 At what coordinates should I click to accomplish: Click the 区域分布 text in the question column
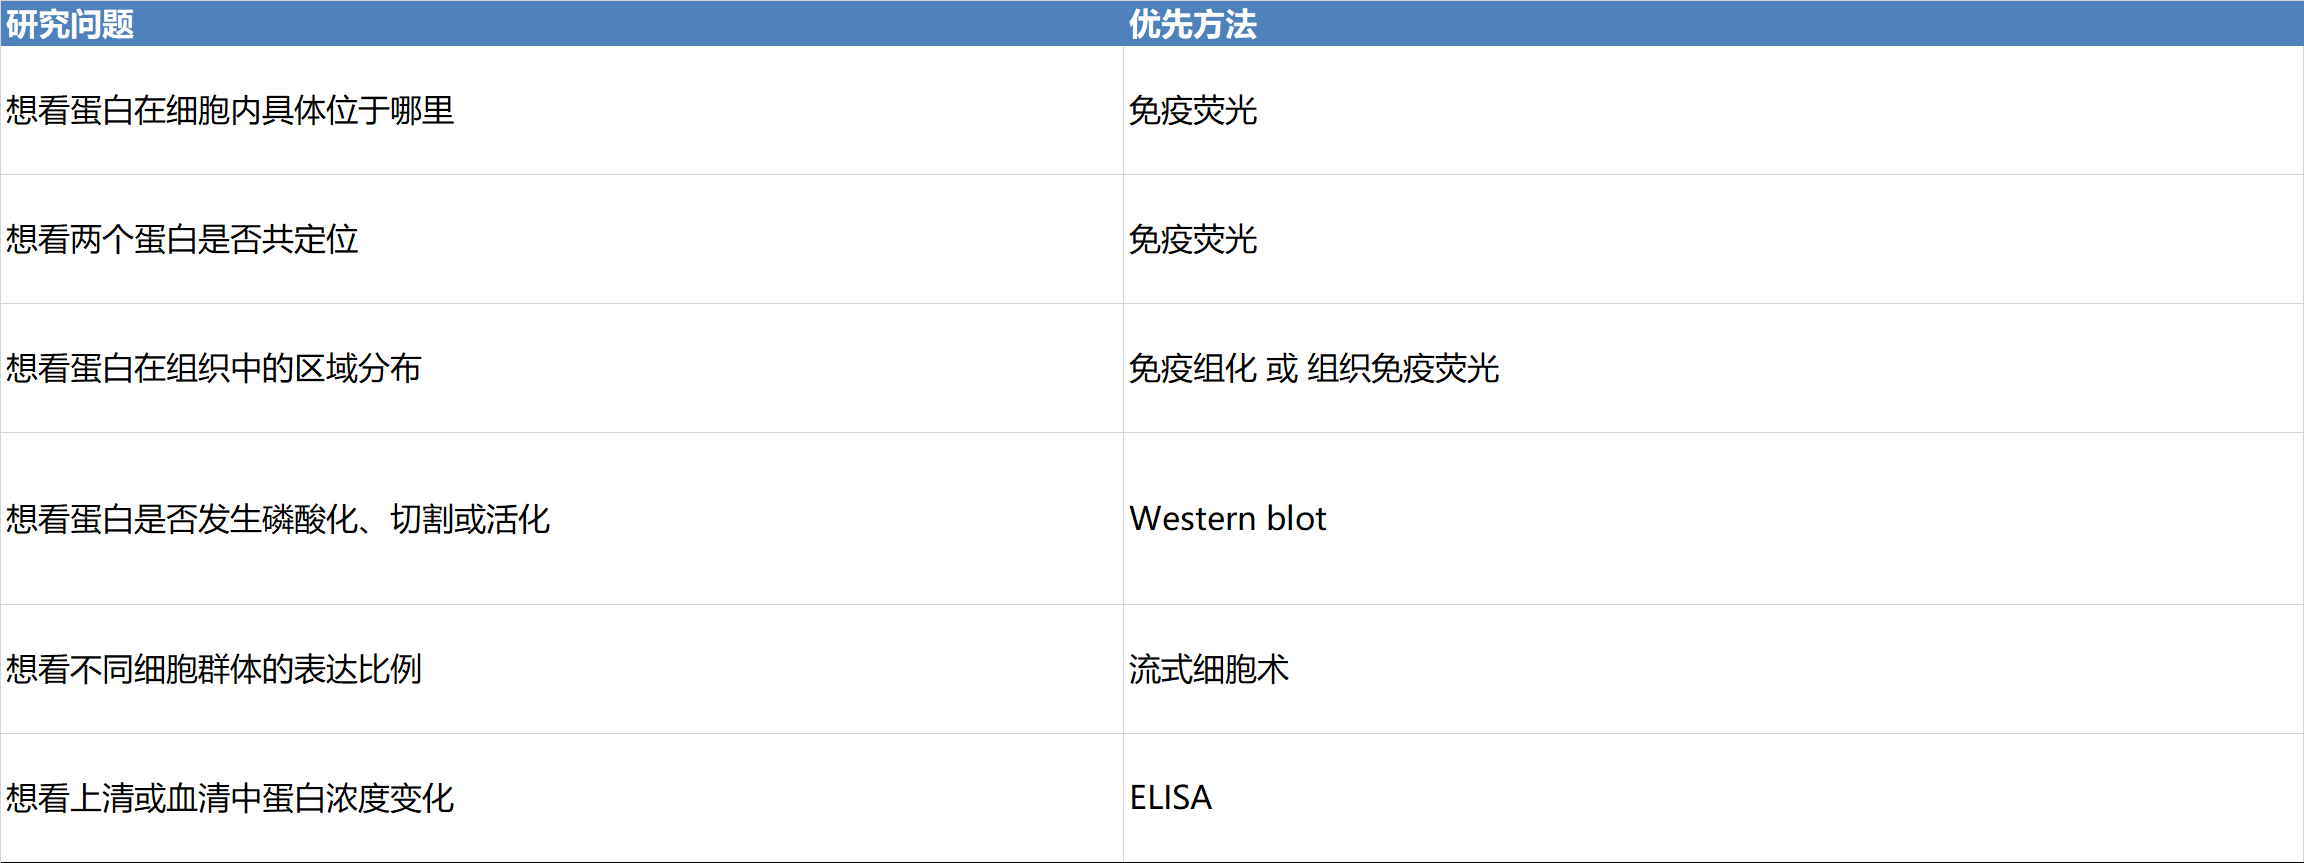click(358, 368)
